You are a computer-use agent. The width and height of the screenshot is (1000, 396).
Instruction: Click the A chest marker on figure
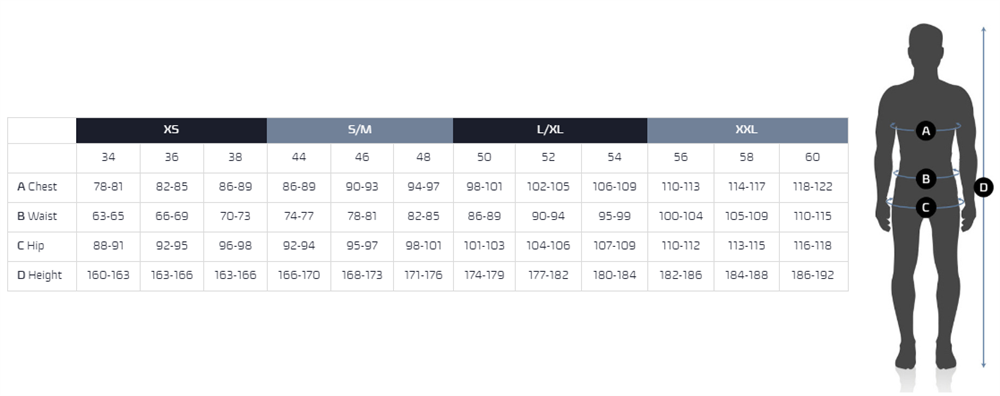pyautogui.click(x=925, y=131)
